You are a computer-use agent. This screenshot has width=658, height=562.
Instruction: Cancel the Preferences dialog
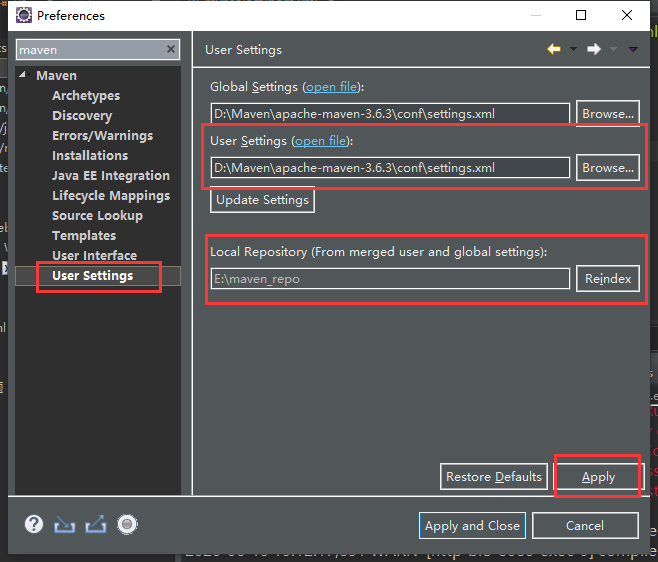tap(585, 525)
